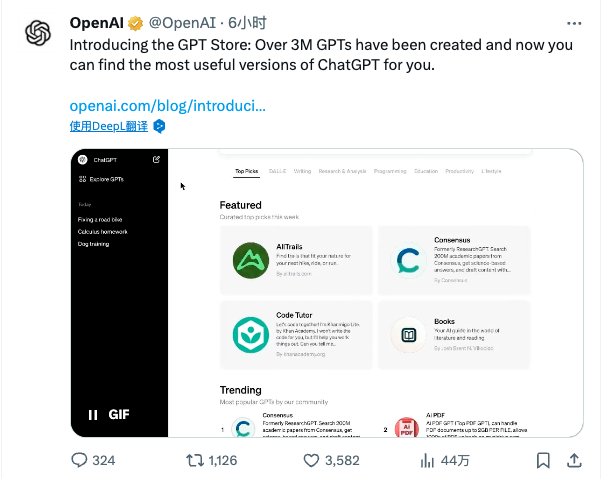
Task: Click the retweet icon
Action: coord(193,460)
